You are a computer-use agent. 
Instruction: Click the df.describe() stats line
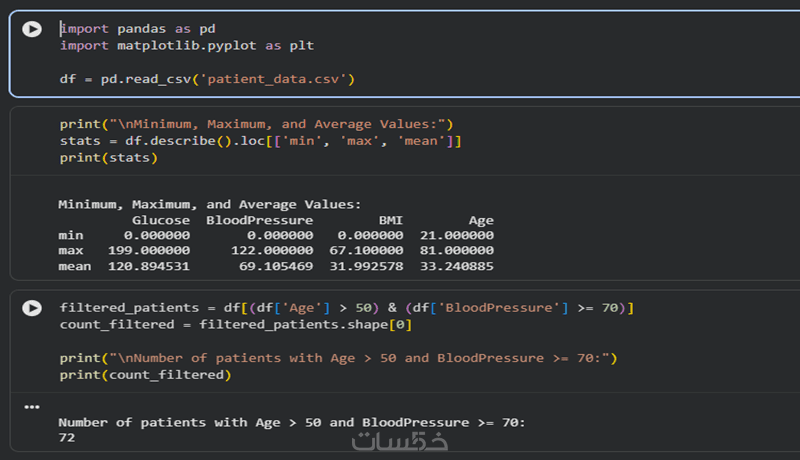tap(260, 141)
